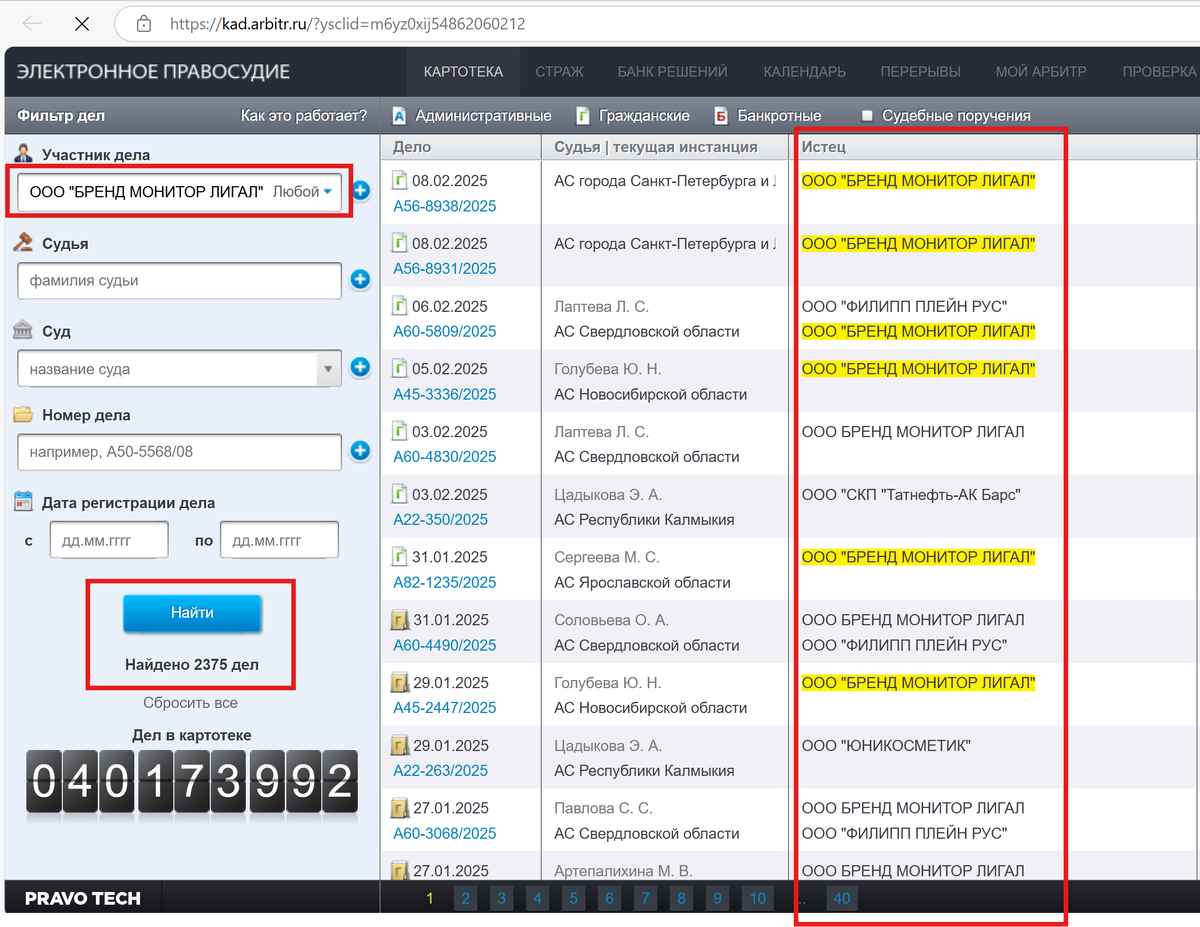Go to results page 2

click(466, 898)
